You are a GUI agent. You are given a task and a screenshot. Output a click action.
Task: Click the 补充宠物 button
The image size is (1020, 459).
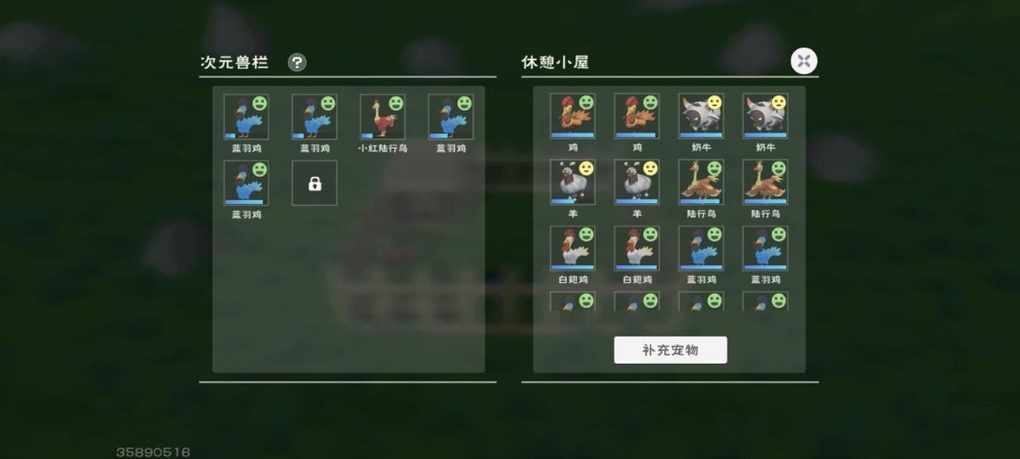coord(670,350)
